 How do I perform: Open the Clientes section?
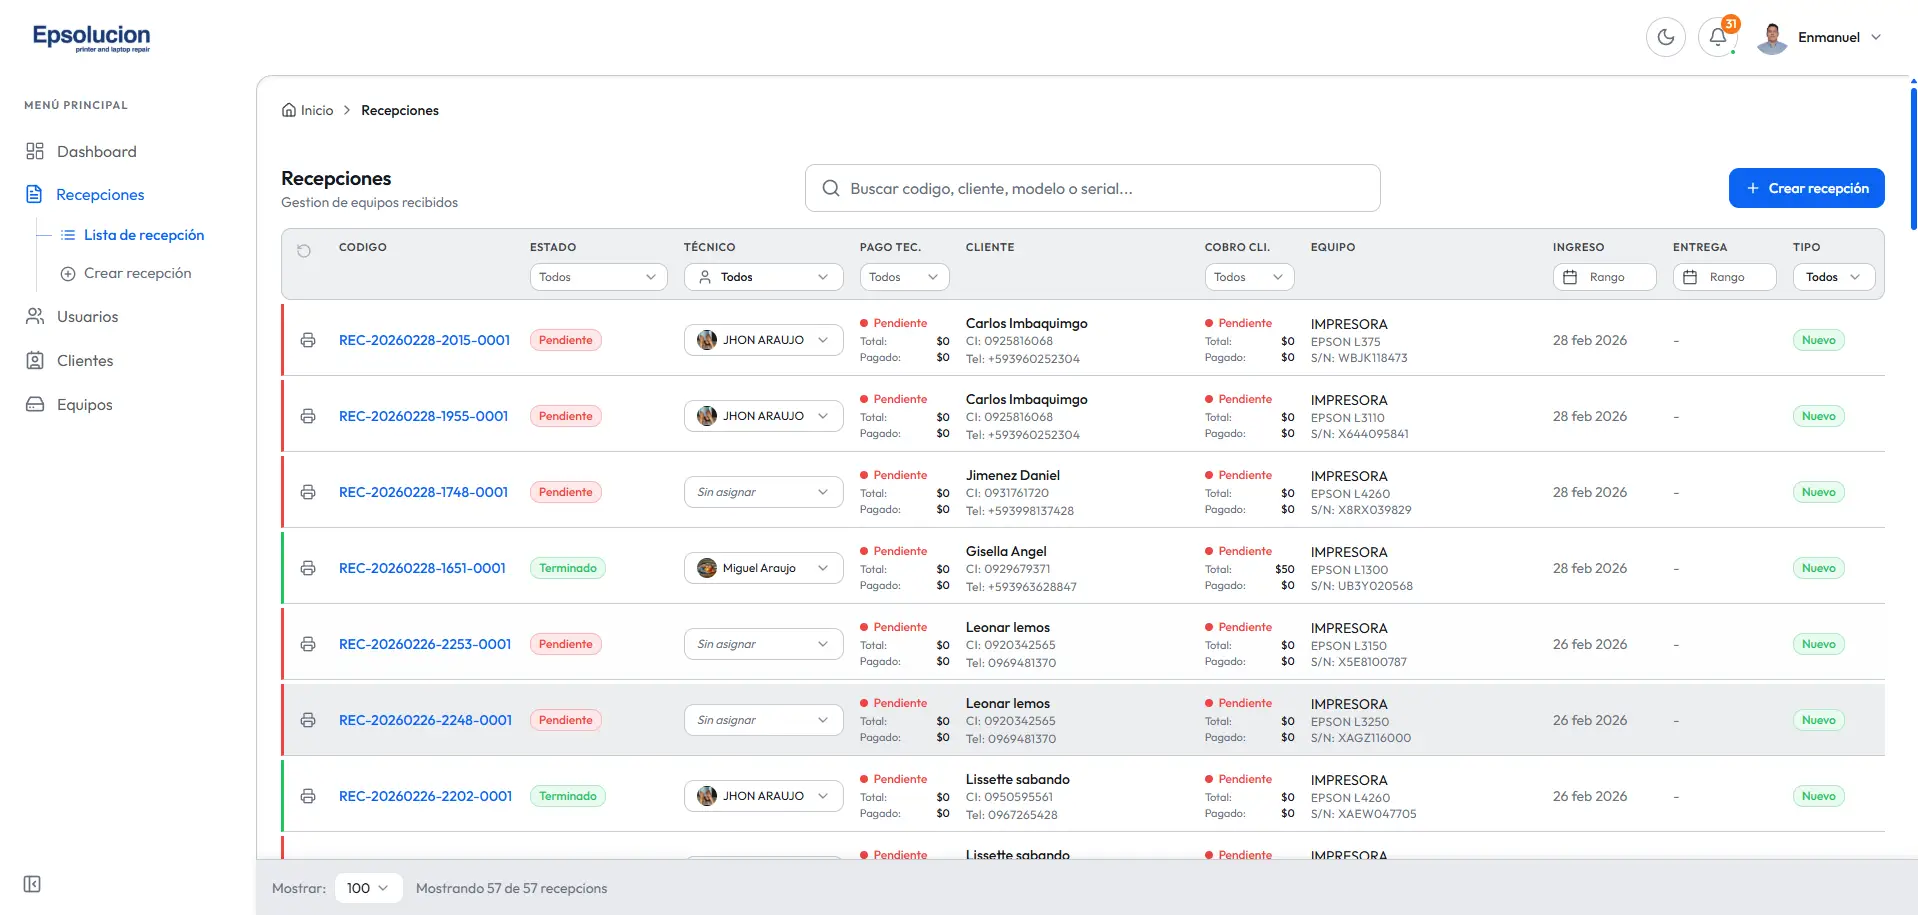point(85,360)
